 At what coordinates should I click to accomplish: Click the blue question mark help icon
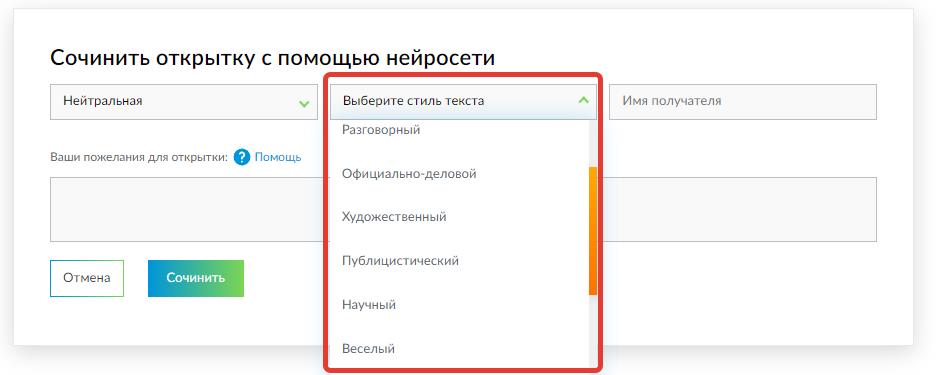pyautogui.click(x=242, y=157)
